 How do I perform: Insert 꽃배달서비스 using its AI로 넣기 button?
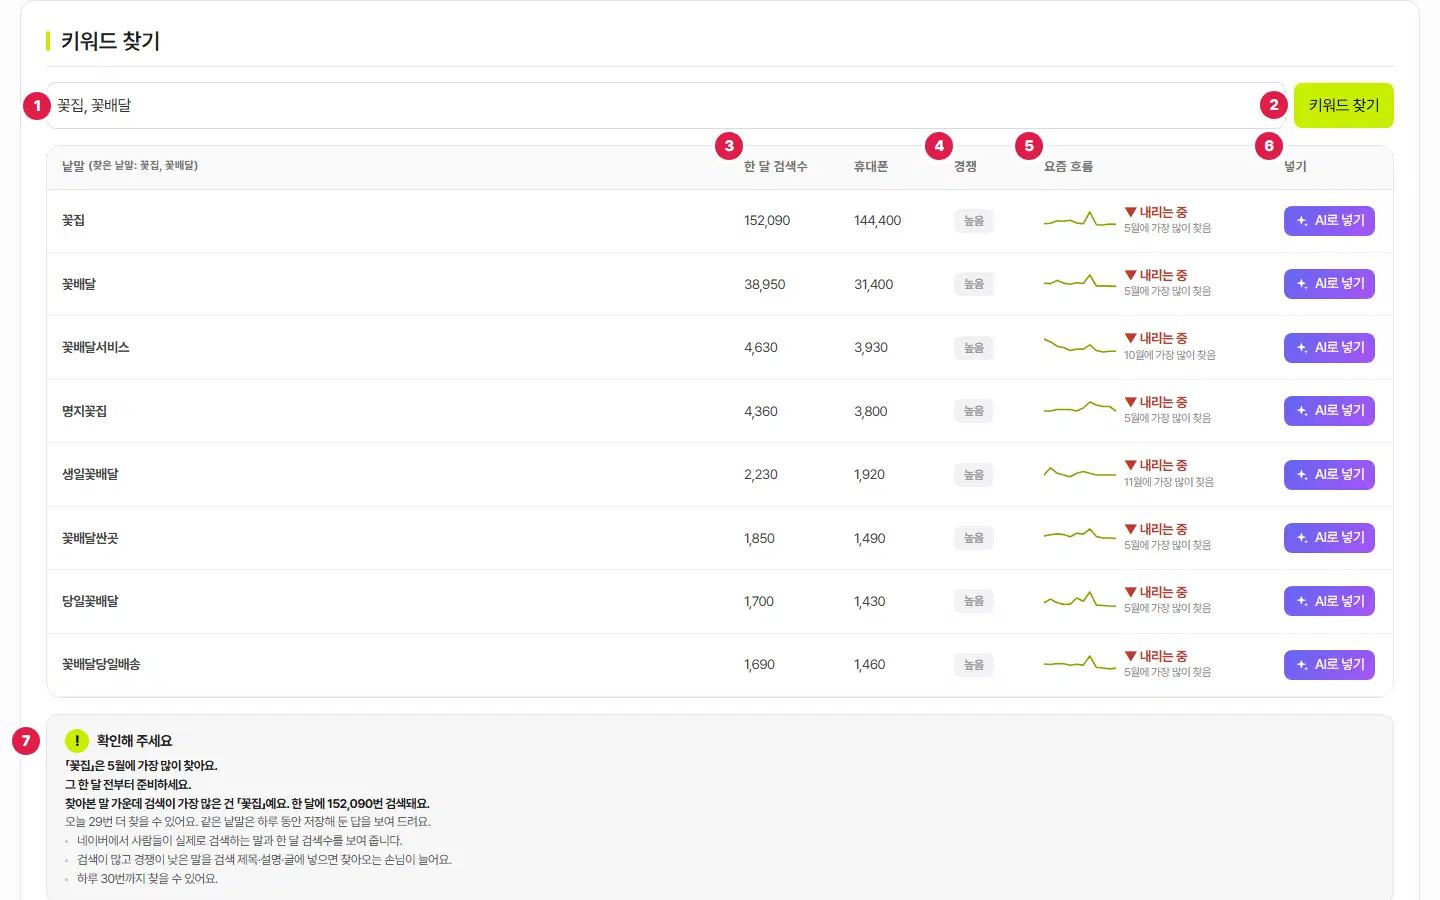(x=1329, y=348)
